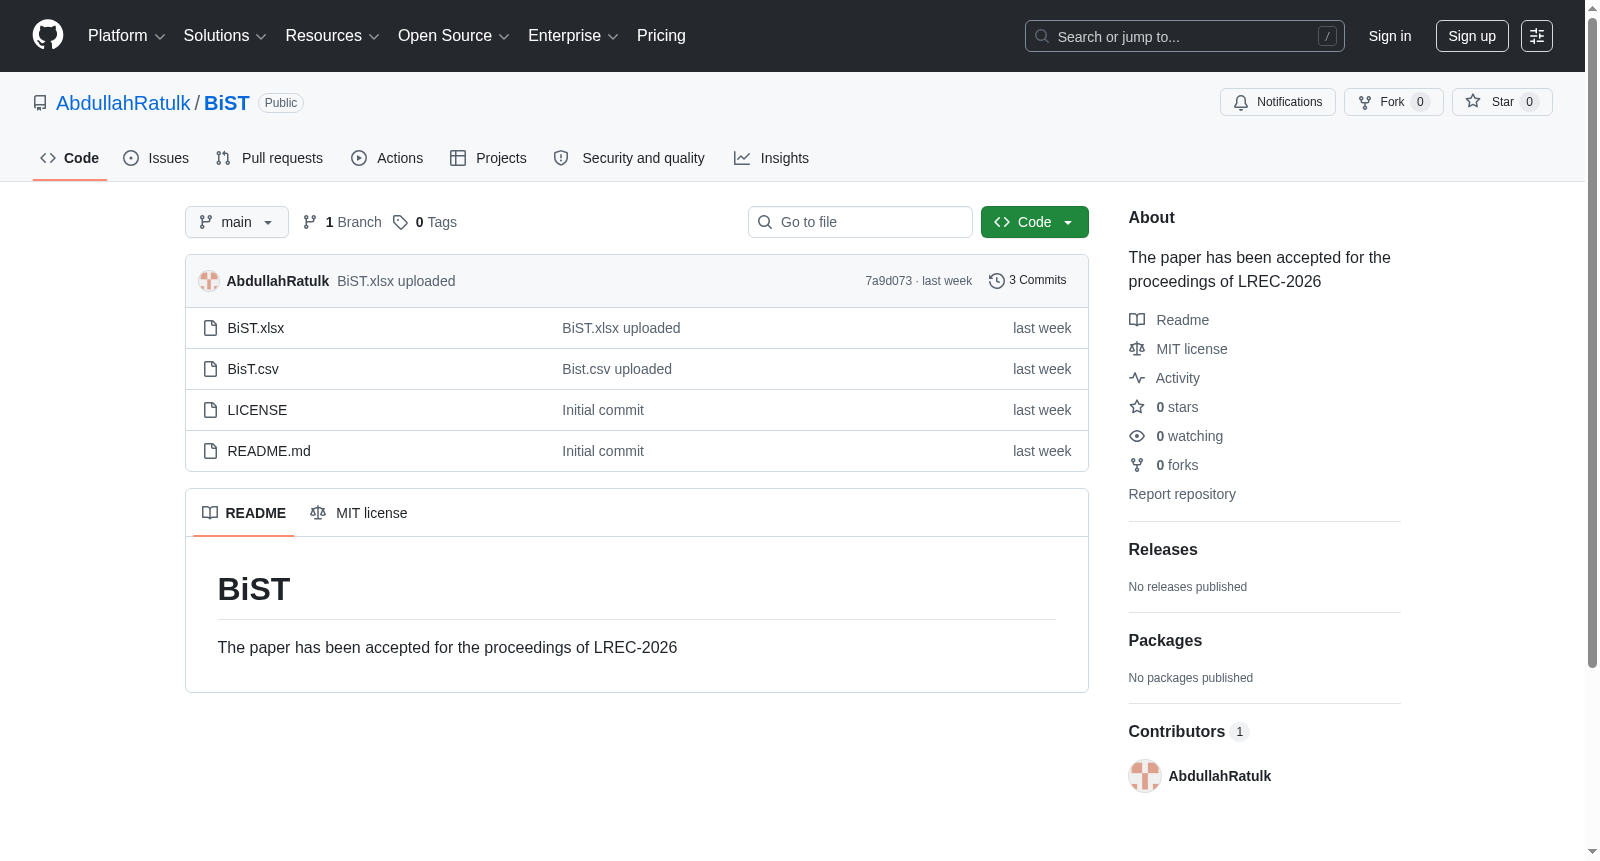Open Security and quality tab
The height and width of the screenshot is (861, 1600).
(629, 158)
